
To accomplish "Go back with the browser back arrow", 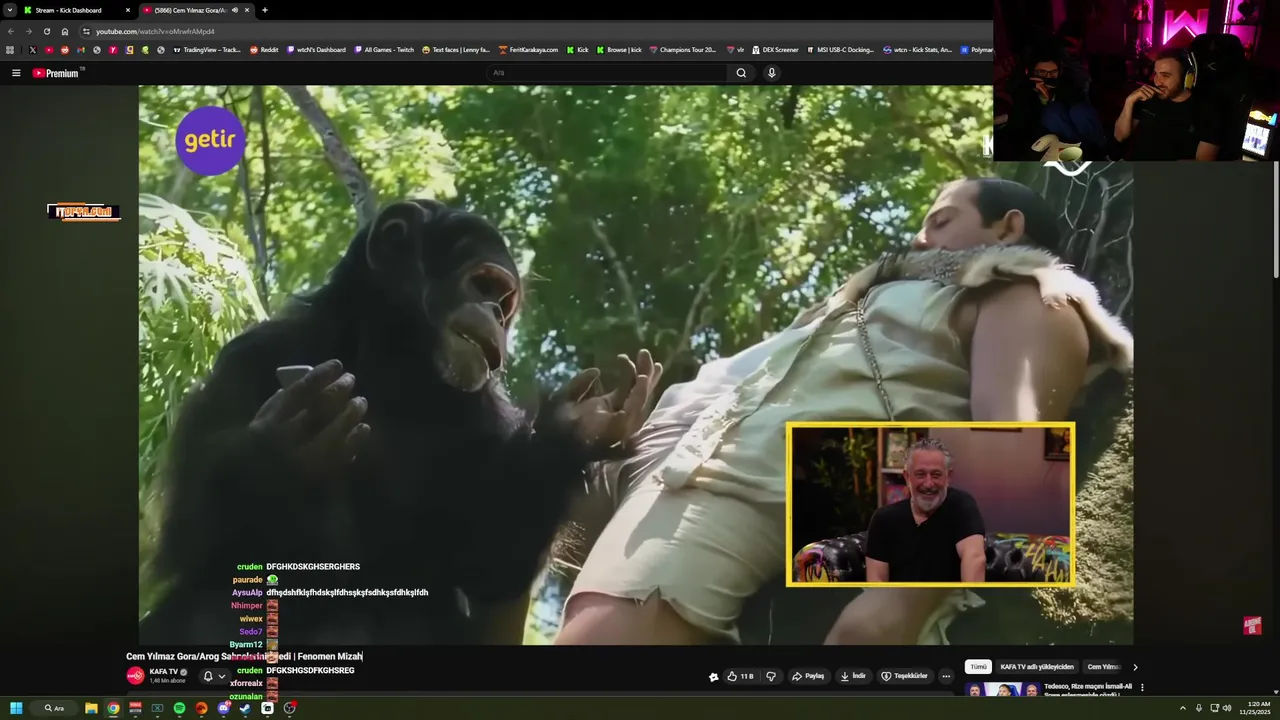I will coord(11,31).
